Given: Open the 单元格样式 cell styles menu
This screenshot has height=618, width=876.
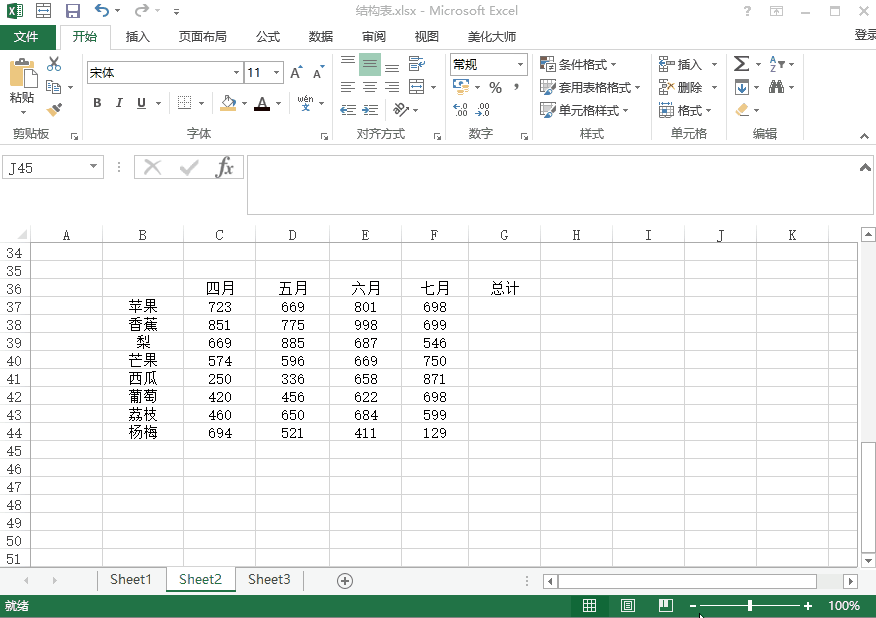Looking at the screenshot, I should click(x=584, y=110).
